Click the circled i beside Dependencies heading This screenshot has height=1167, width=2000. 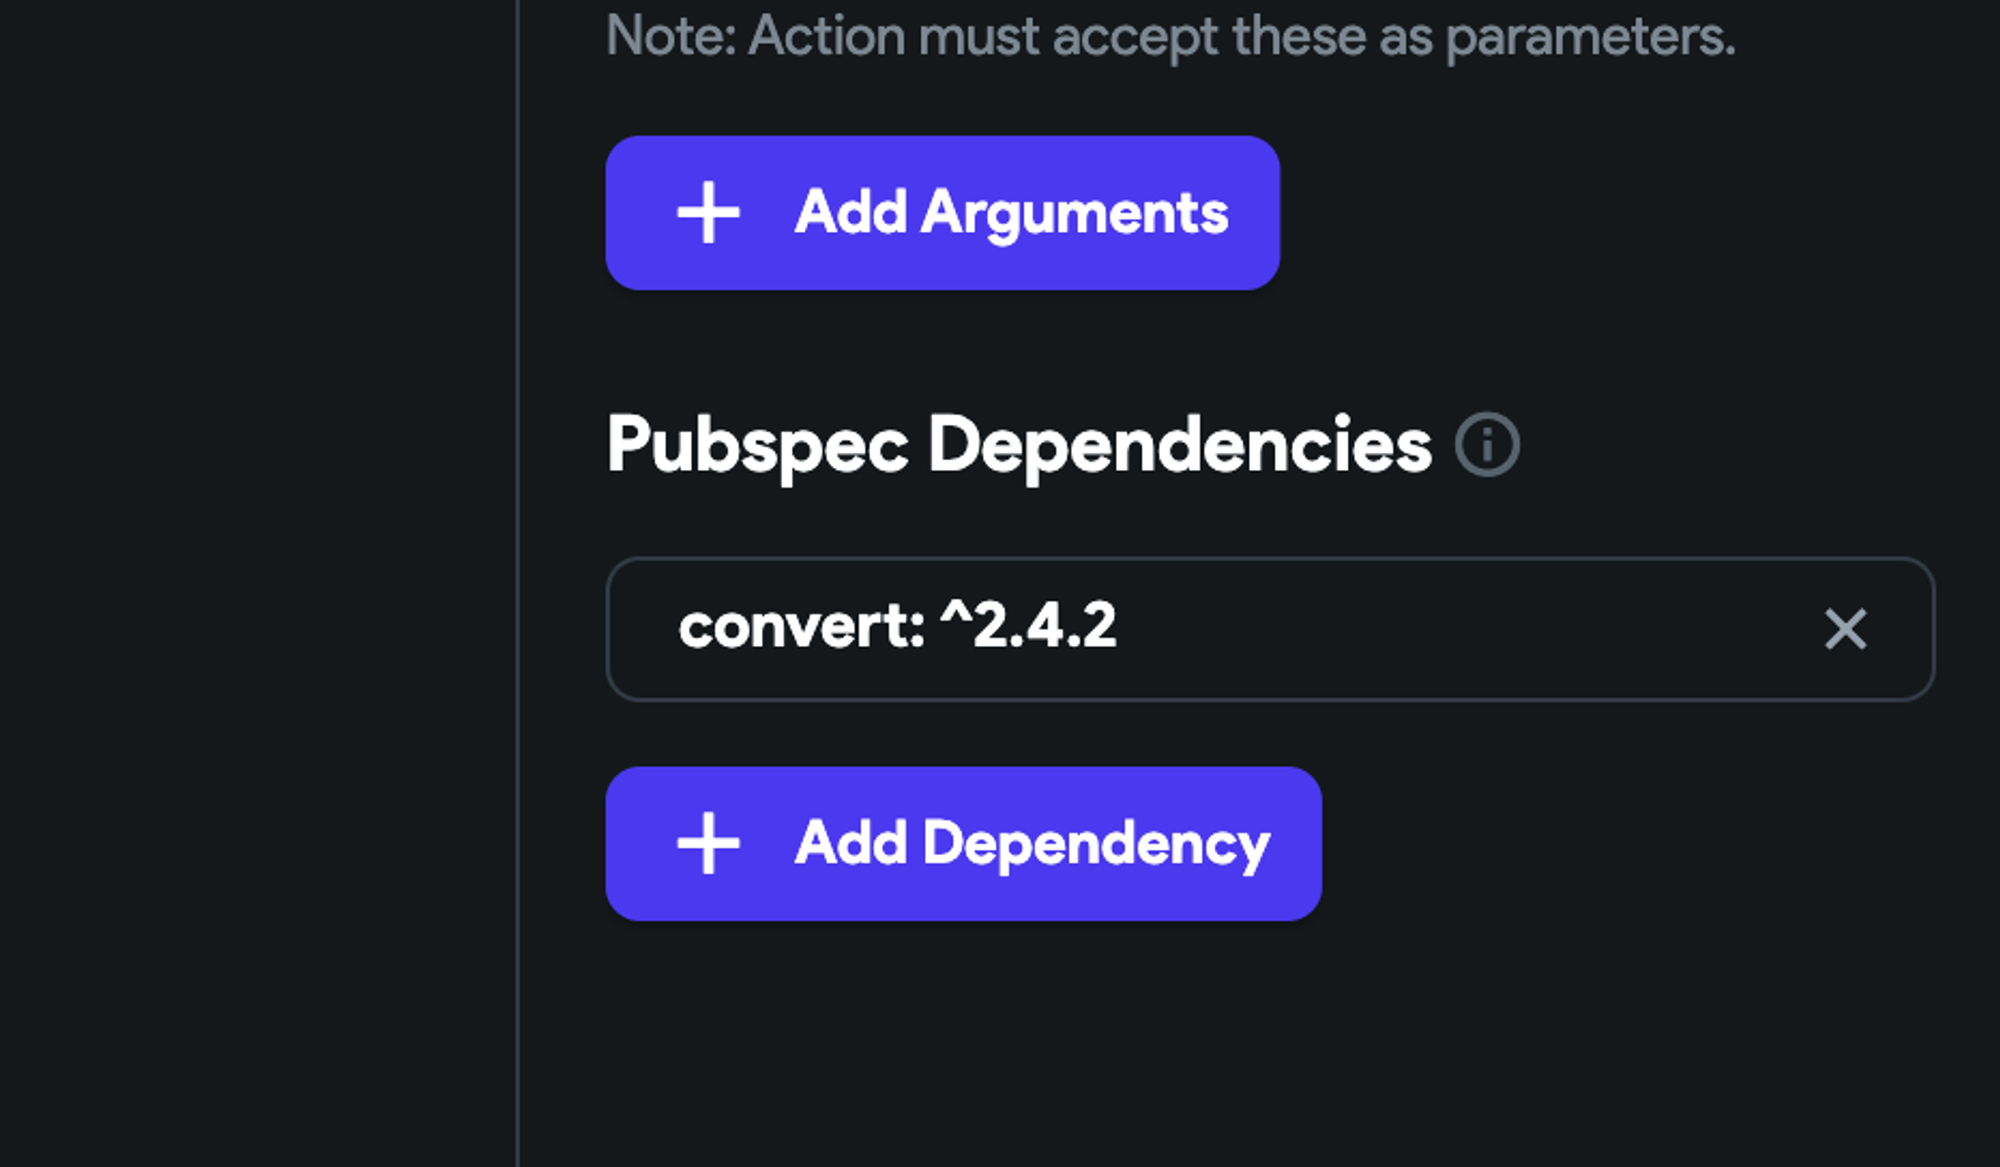coord(1487,444)
